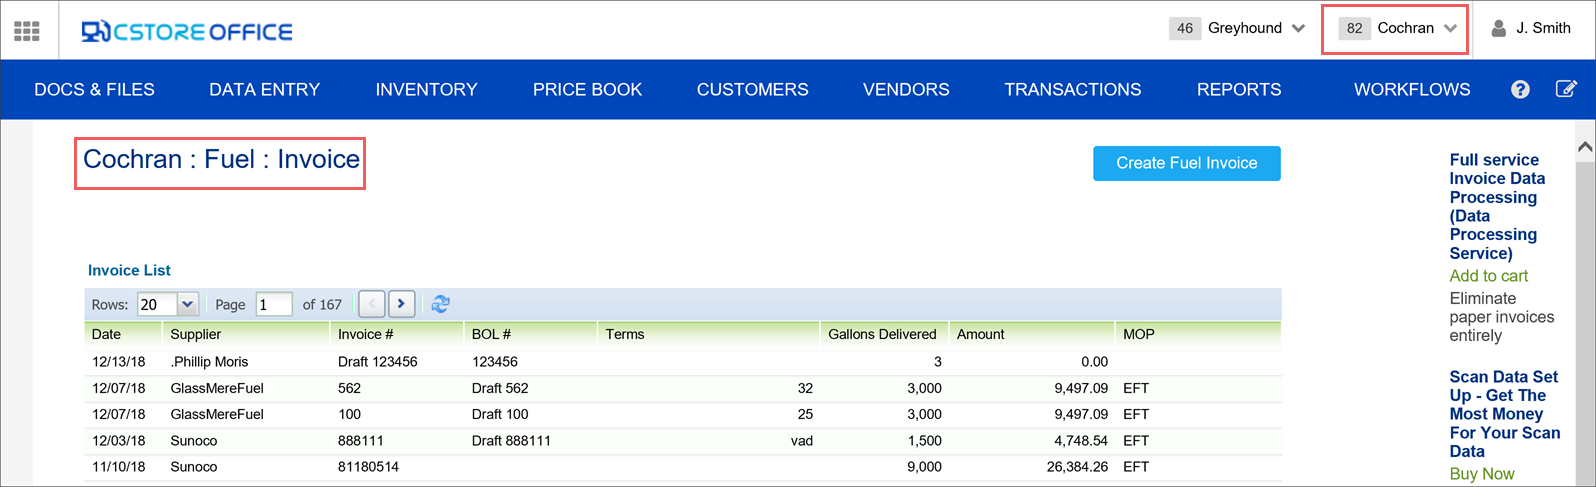Sort by MOP column header
1596x487 pixels.
pyautogui.click(x=1138, y=334)
